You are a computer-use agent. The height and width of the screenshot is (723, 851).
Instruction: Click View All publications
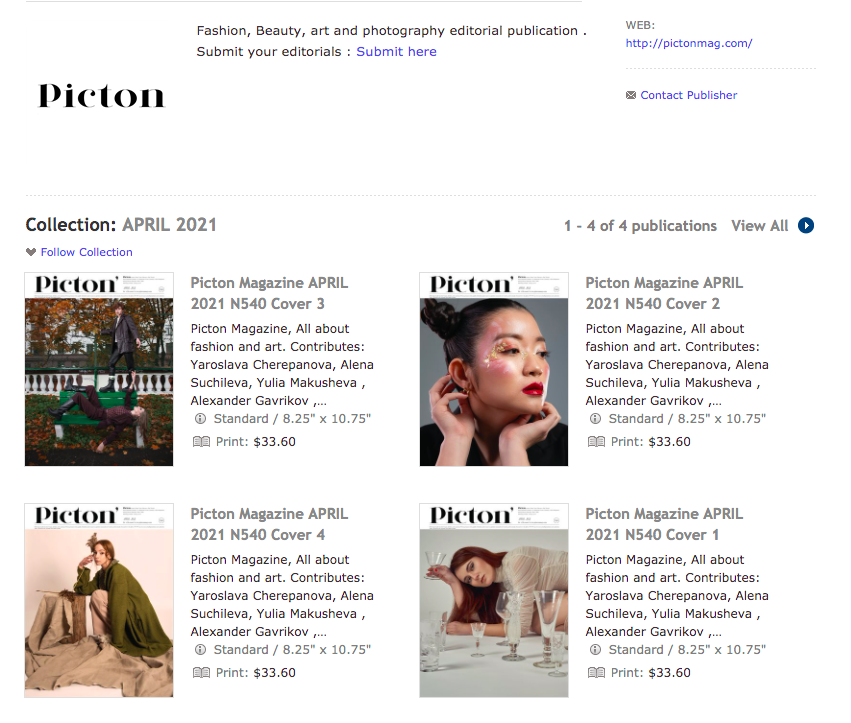pyautogui.click(x=759, y=226)
